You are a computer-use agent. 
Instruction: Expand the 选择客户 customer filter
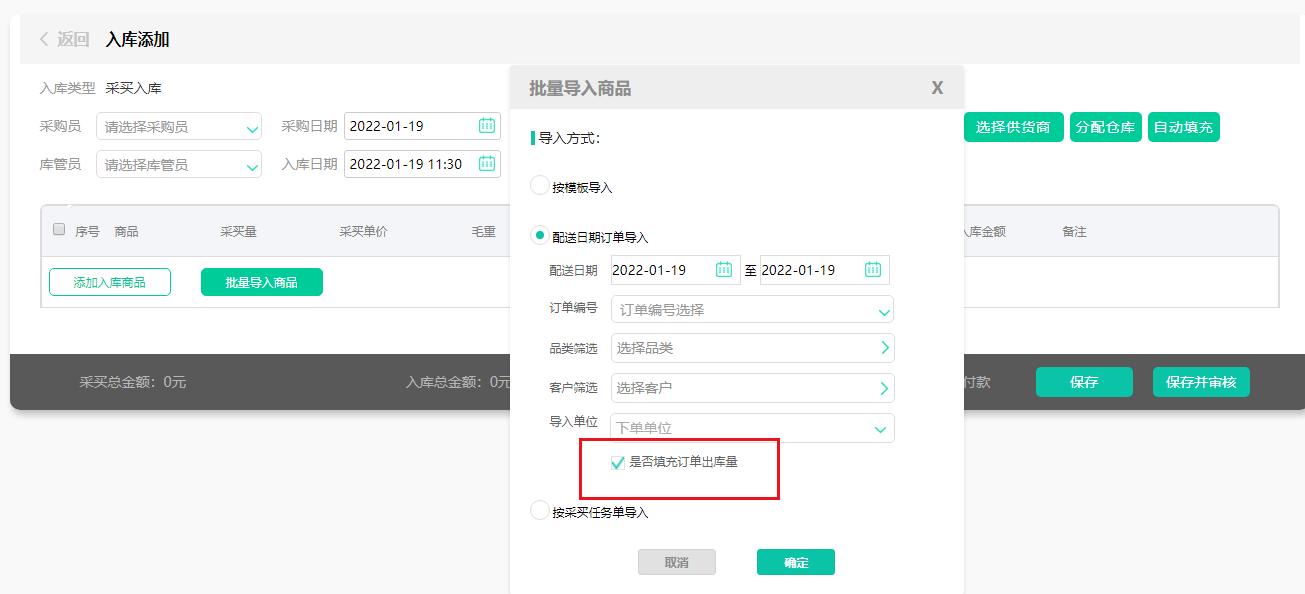click(x=751, y=387)
